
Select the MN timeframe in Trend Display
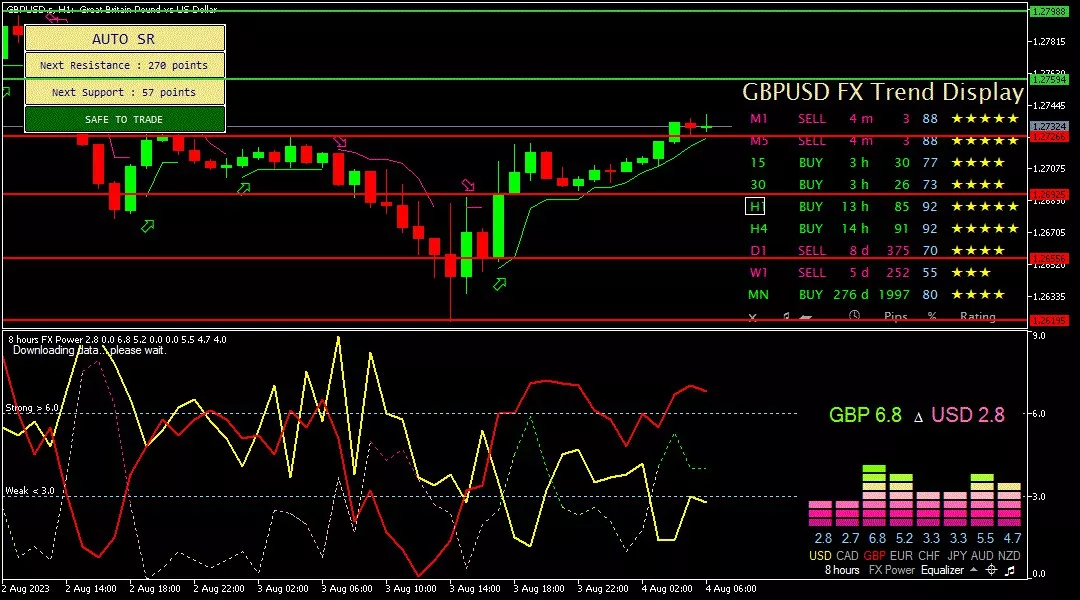click(758, 295)
